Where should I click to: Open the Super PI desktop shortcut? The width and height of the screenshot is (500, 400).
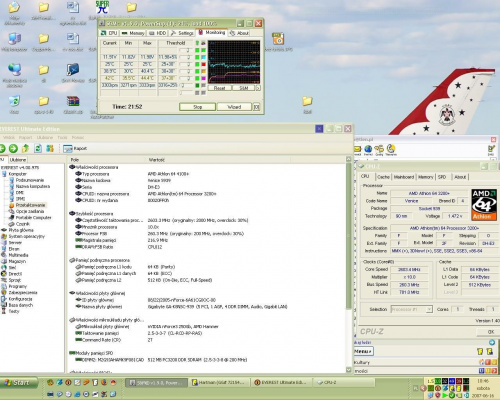coord(102,7)
